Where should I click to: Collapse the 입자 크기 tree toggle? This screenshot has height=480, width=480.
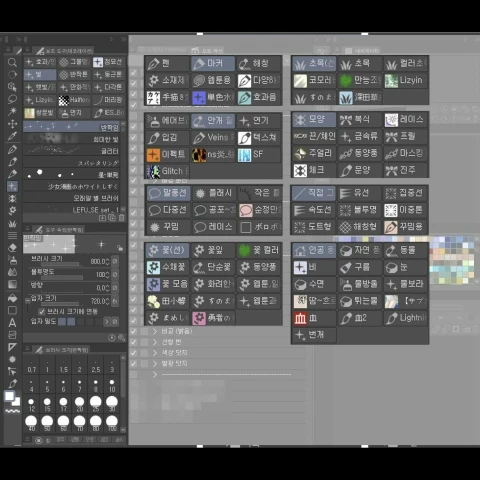(28, 300)
